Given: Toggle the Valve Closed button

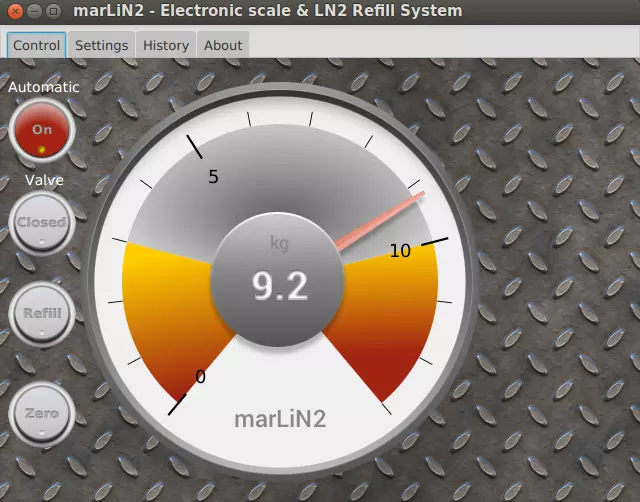Looking at the screenshot, I should pyautogui.click(x=42, y=222).
